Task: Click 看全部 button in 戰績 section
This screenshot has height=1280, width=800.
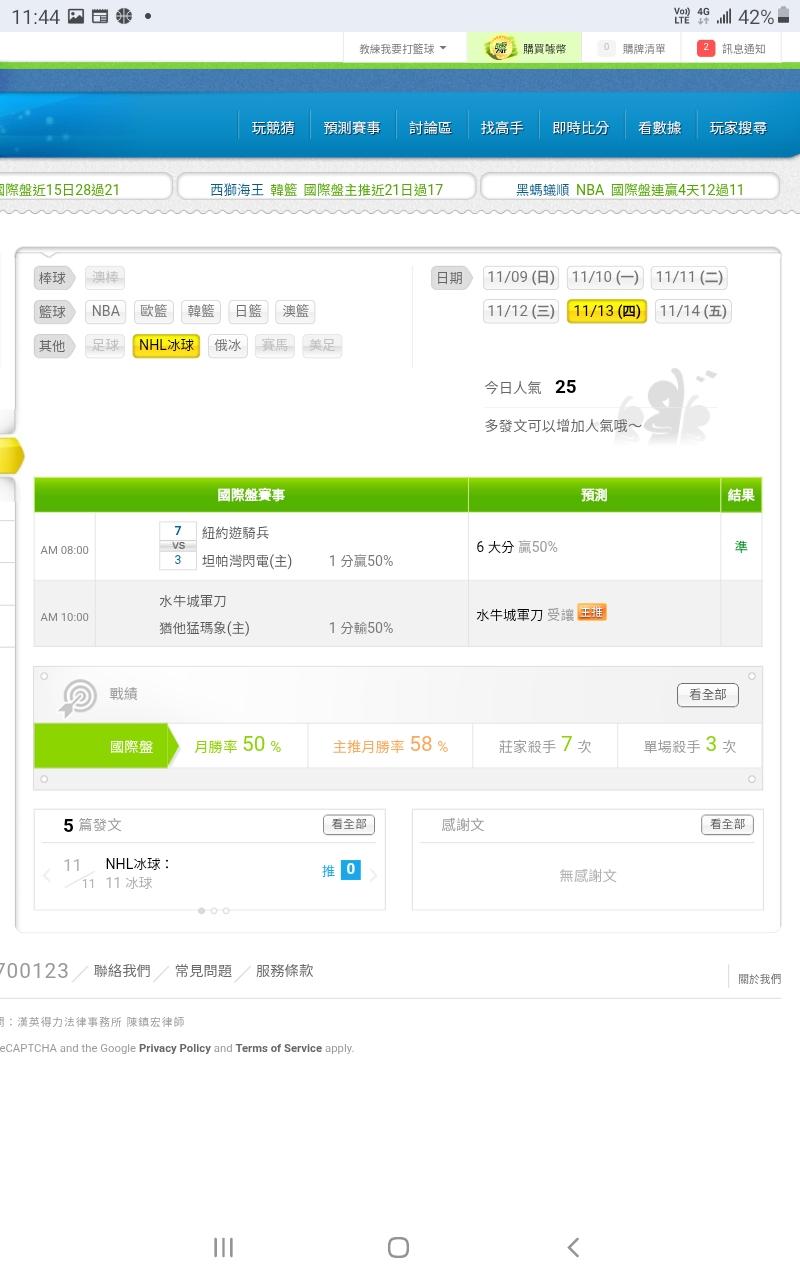Action: pos(707,694)
